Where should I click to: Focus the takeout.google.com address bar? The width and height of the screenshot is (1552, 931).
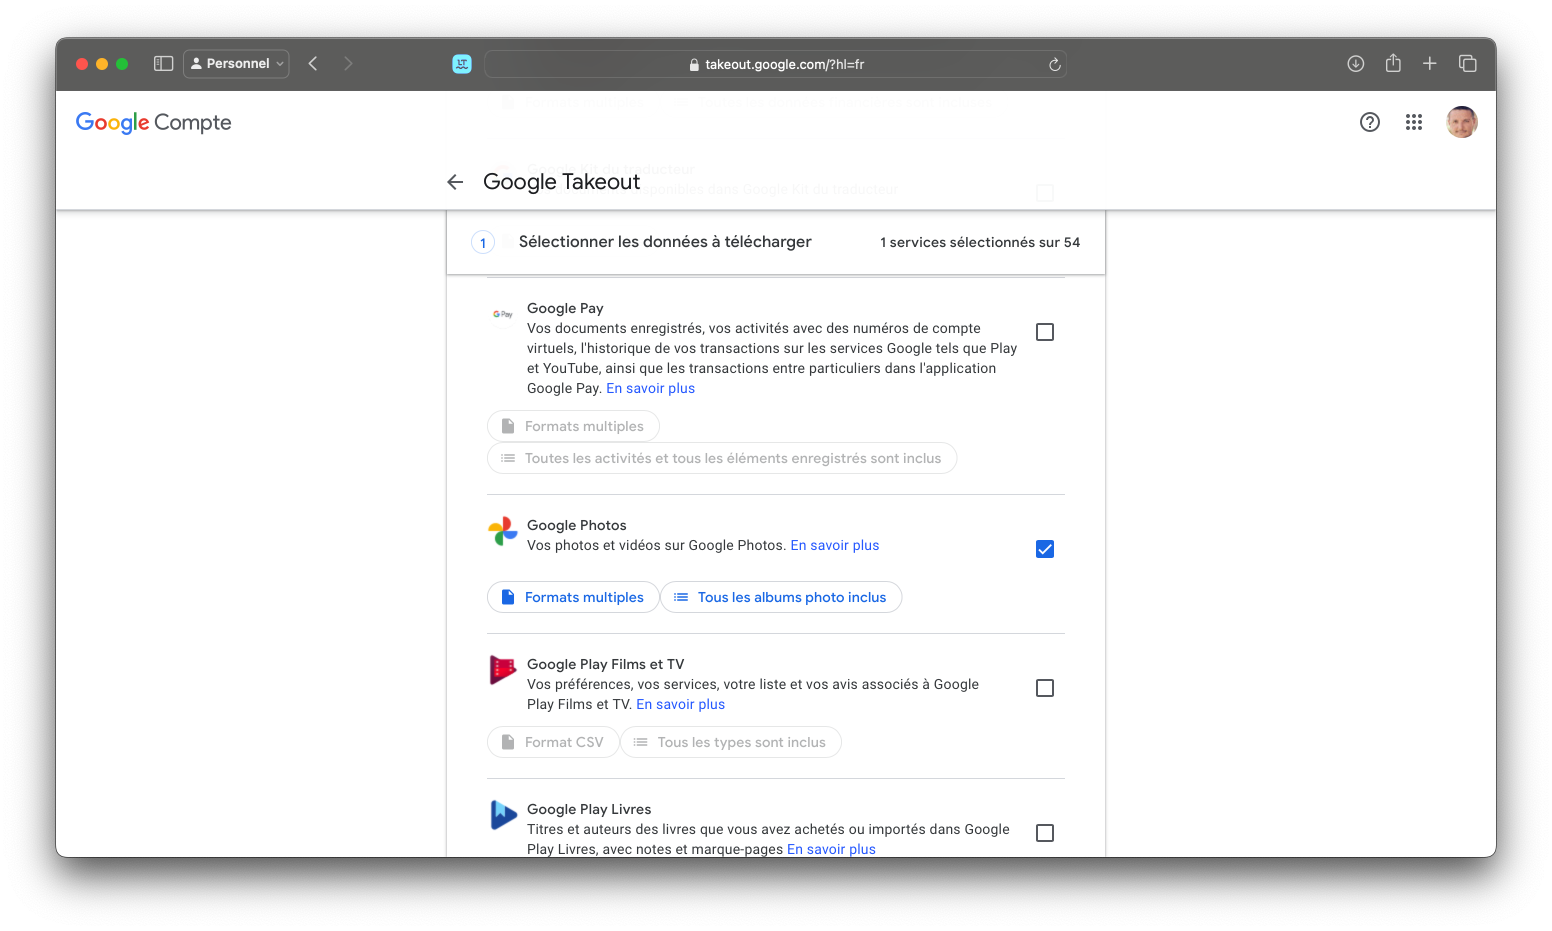776,64
